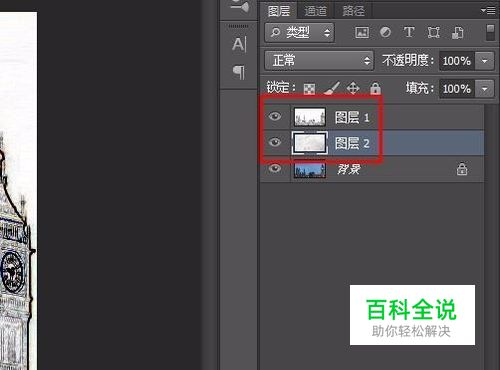Lock image pixels with brush icon
Screen dimensions: 500x370
331,88
